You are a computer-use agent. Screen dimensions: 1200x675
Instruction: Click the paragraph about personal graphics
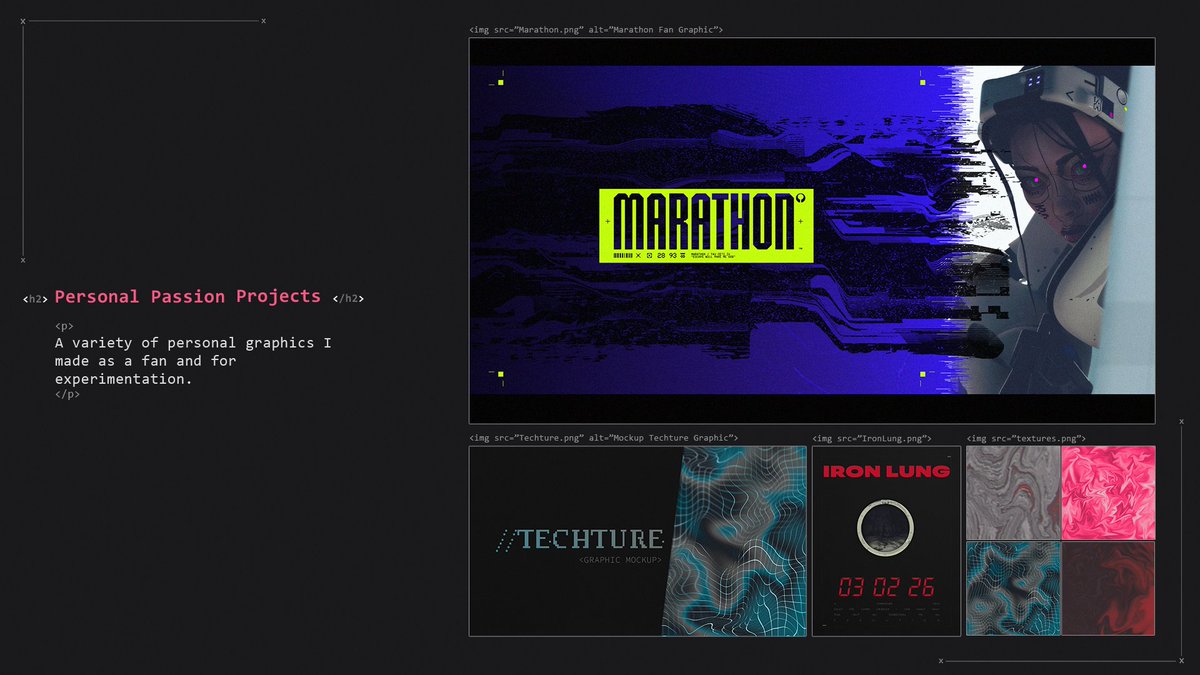(193, 361)
